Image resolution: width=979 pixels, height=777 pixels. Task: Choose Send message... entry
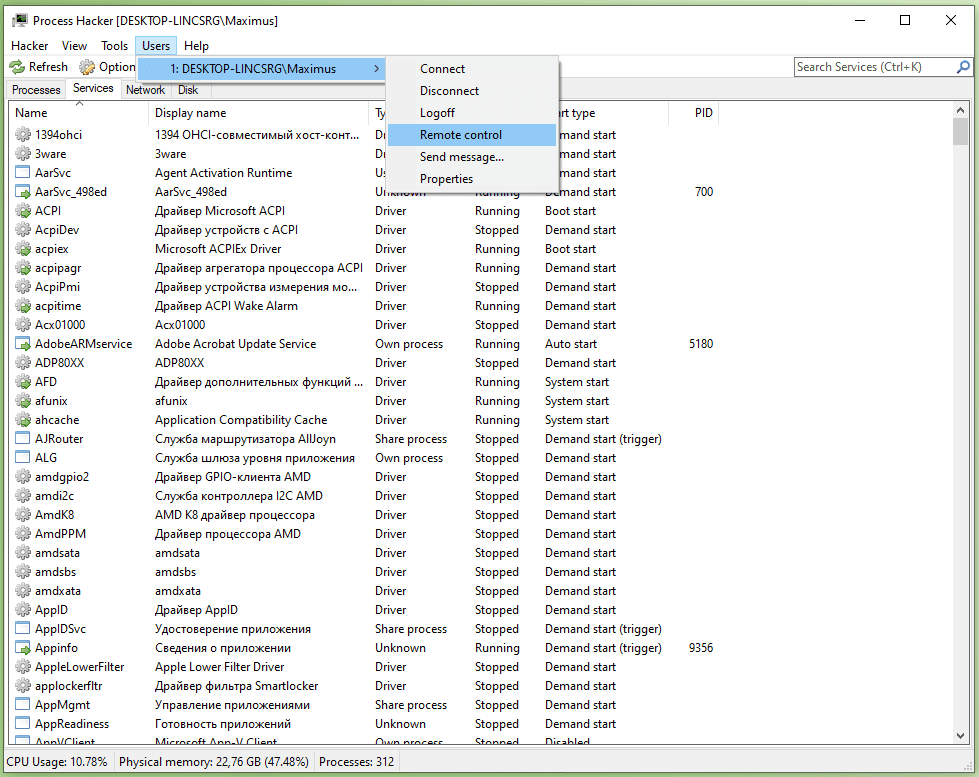pyautogui.click(x=471, y=157)
